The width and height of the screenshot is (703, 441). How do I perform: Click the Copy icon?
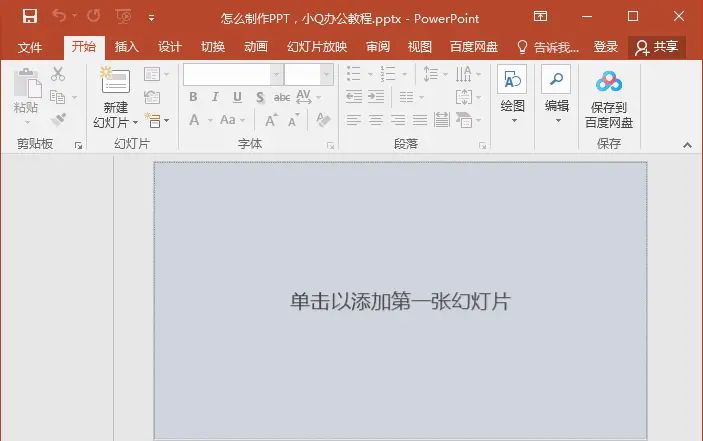tap(57, 97)
